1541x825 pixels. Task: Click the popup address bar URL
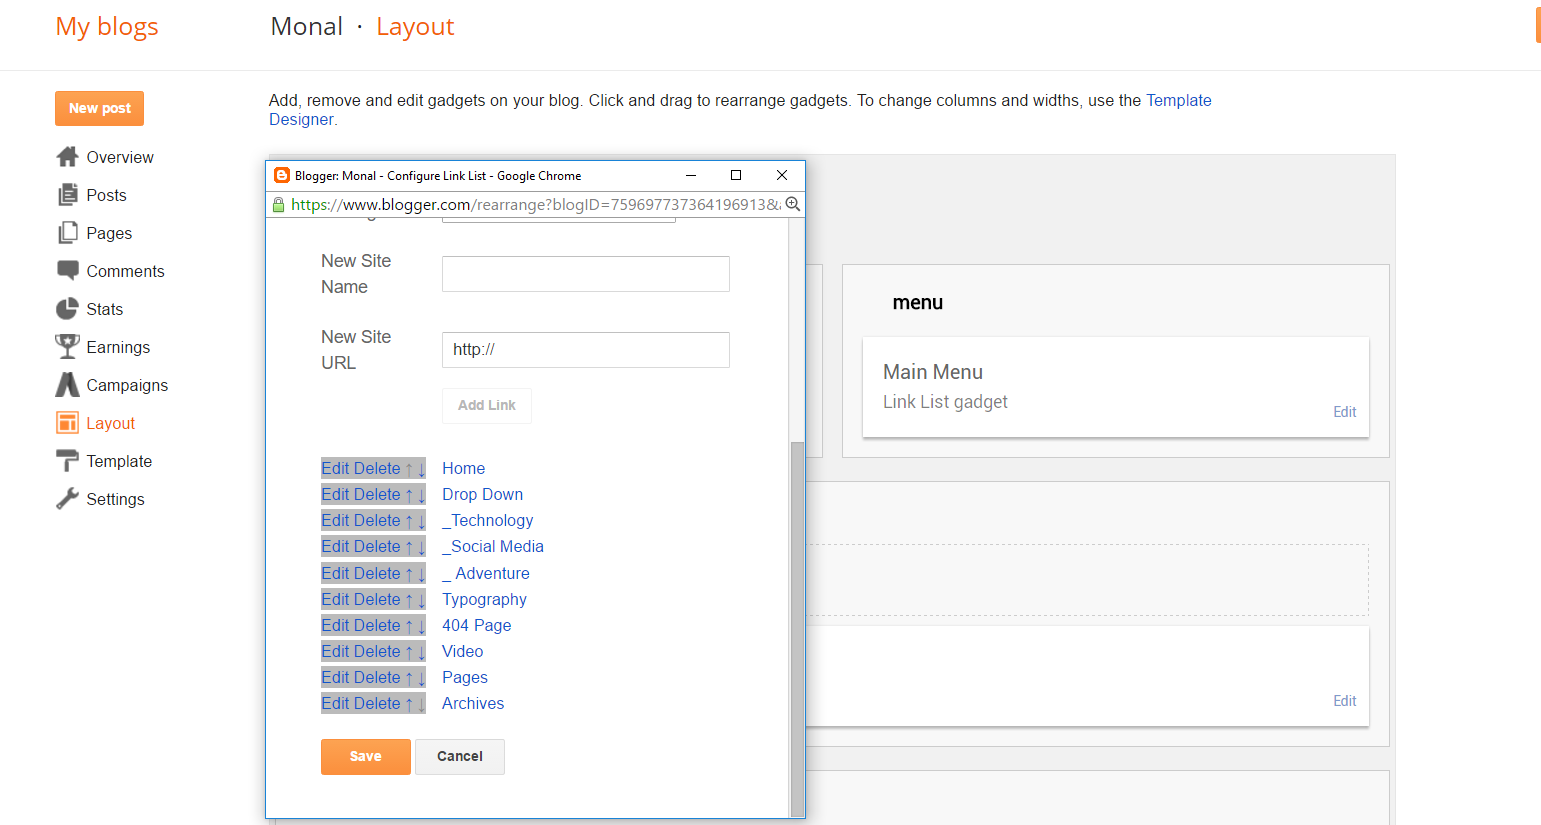[535, 204]
